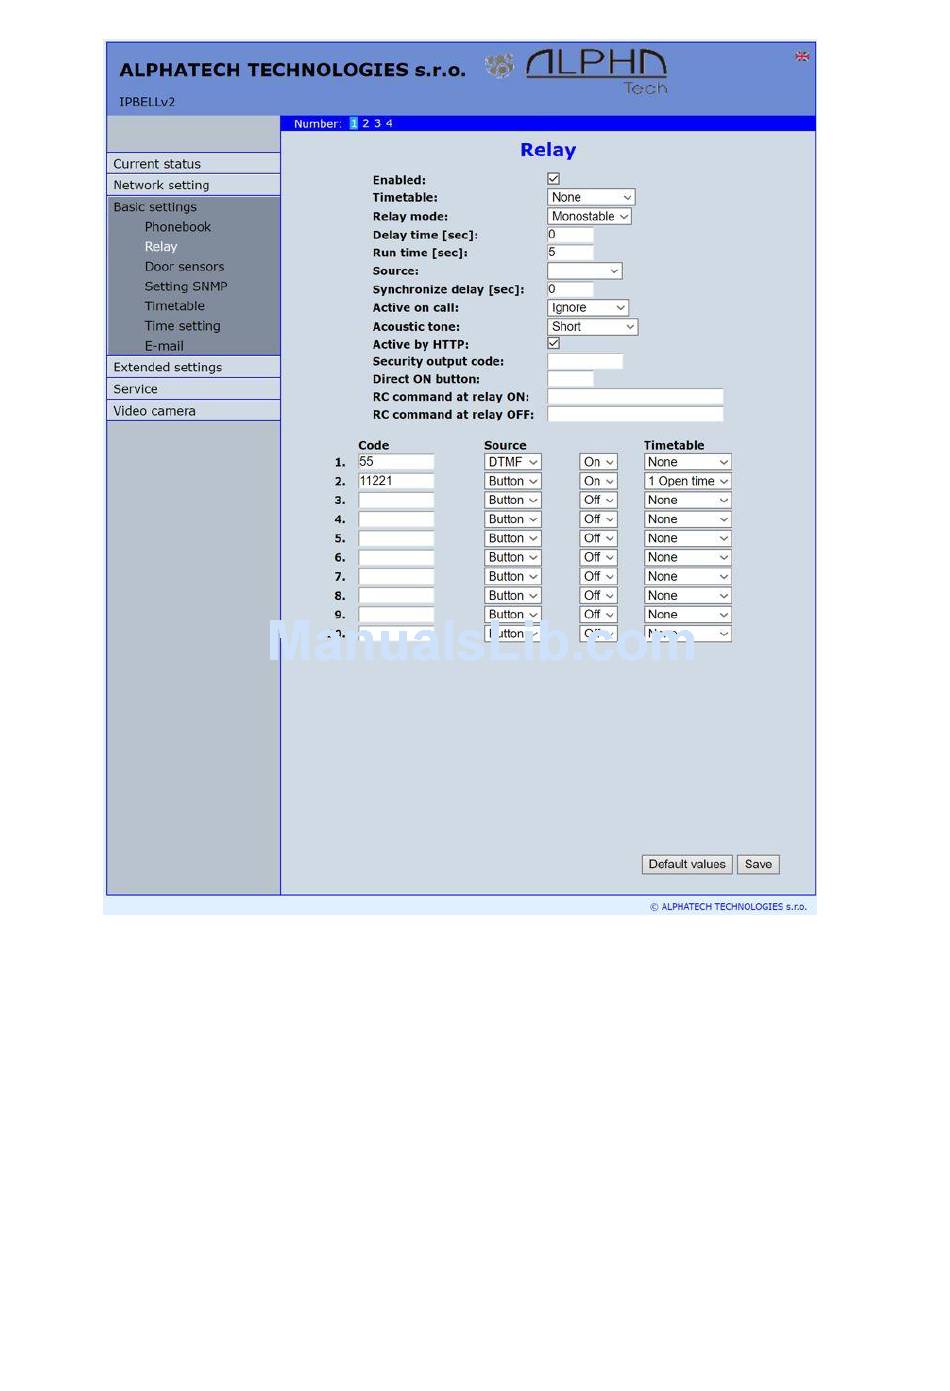This screenshot has height=1391, width=950.
Task: Open row 1 On state dropdown
Action: (x=598, y=462)
